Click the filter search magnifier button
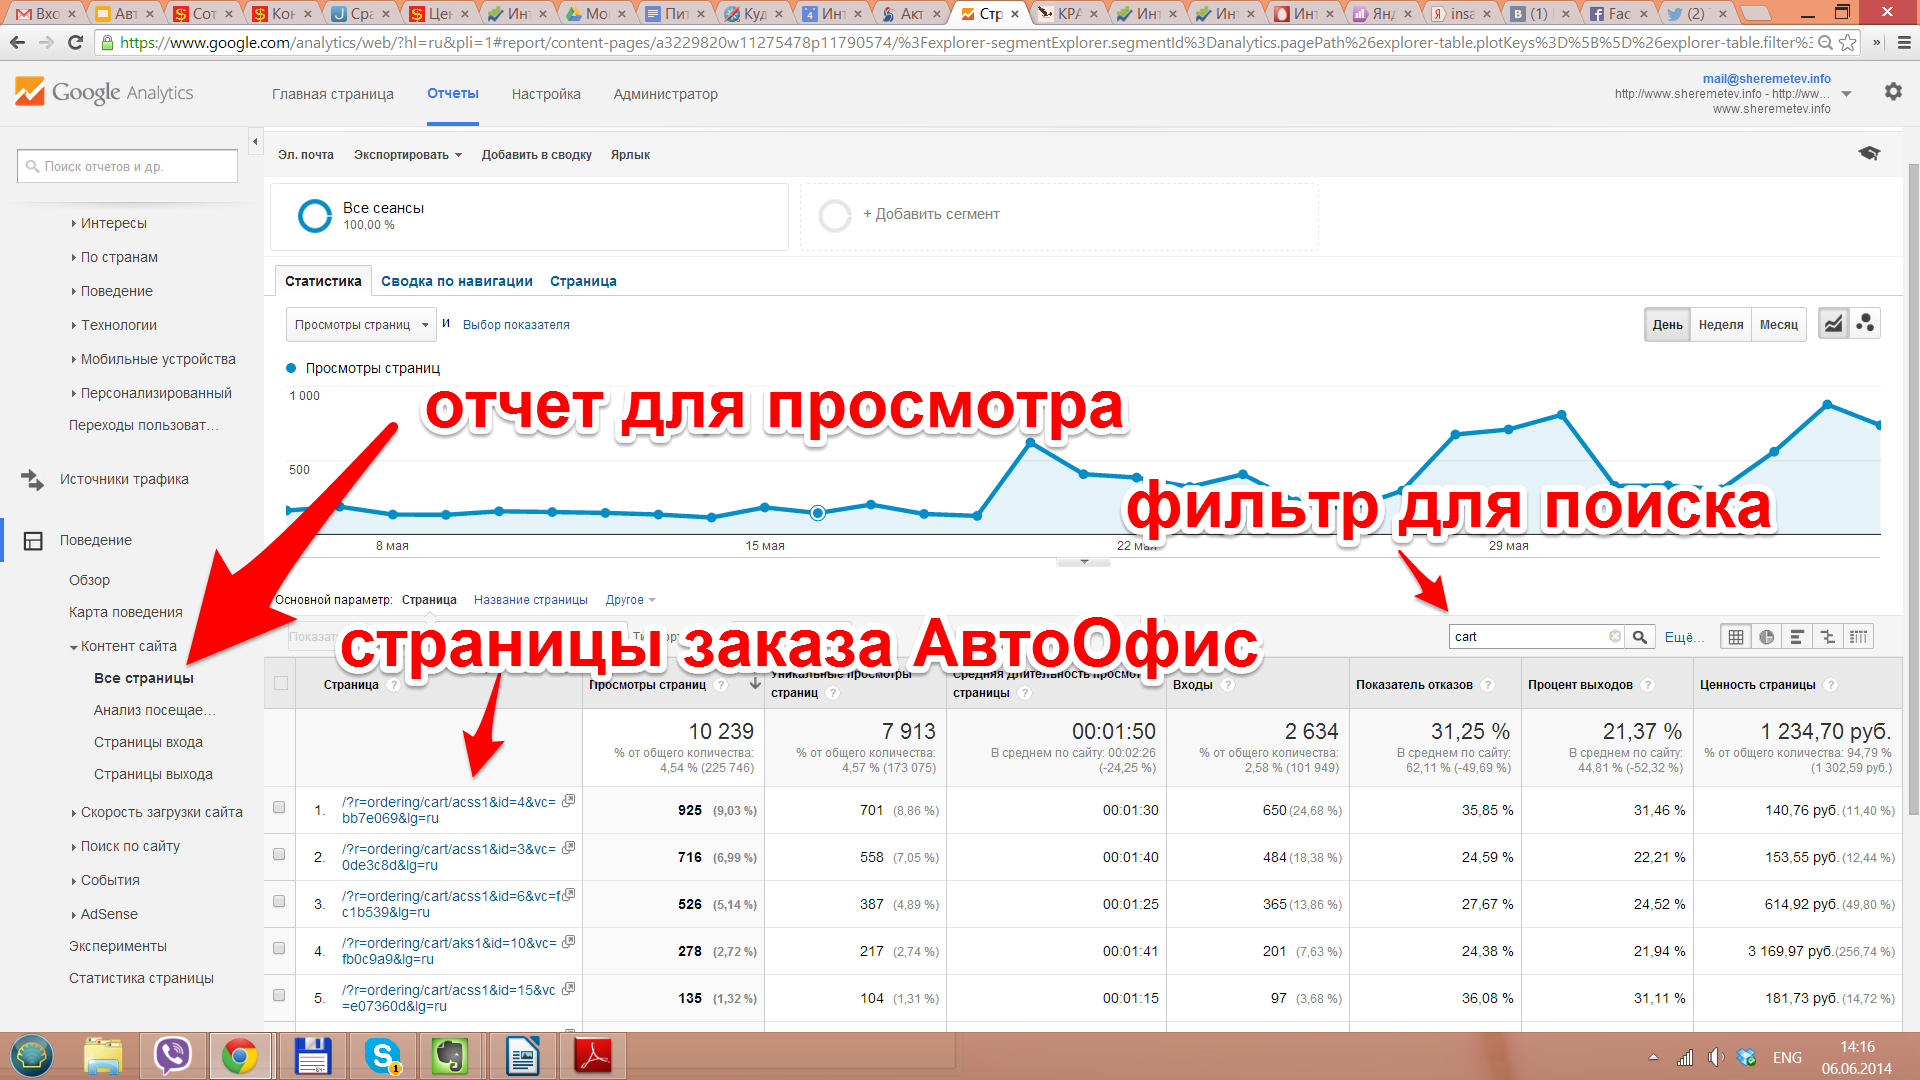Image resolution: width=1920 pixels, height=1080 pixels. pos(1640,637)
